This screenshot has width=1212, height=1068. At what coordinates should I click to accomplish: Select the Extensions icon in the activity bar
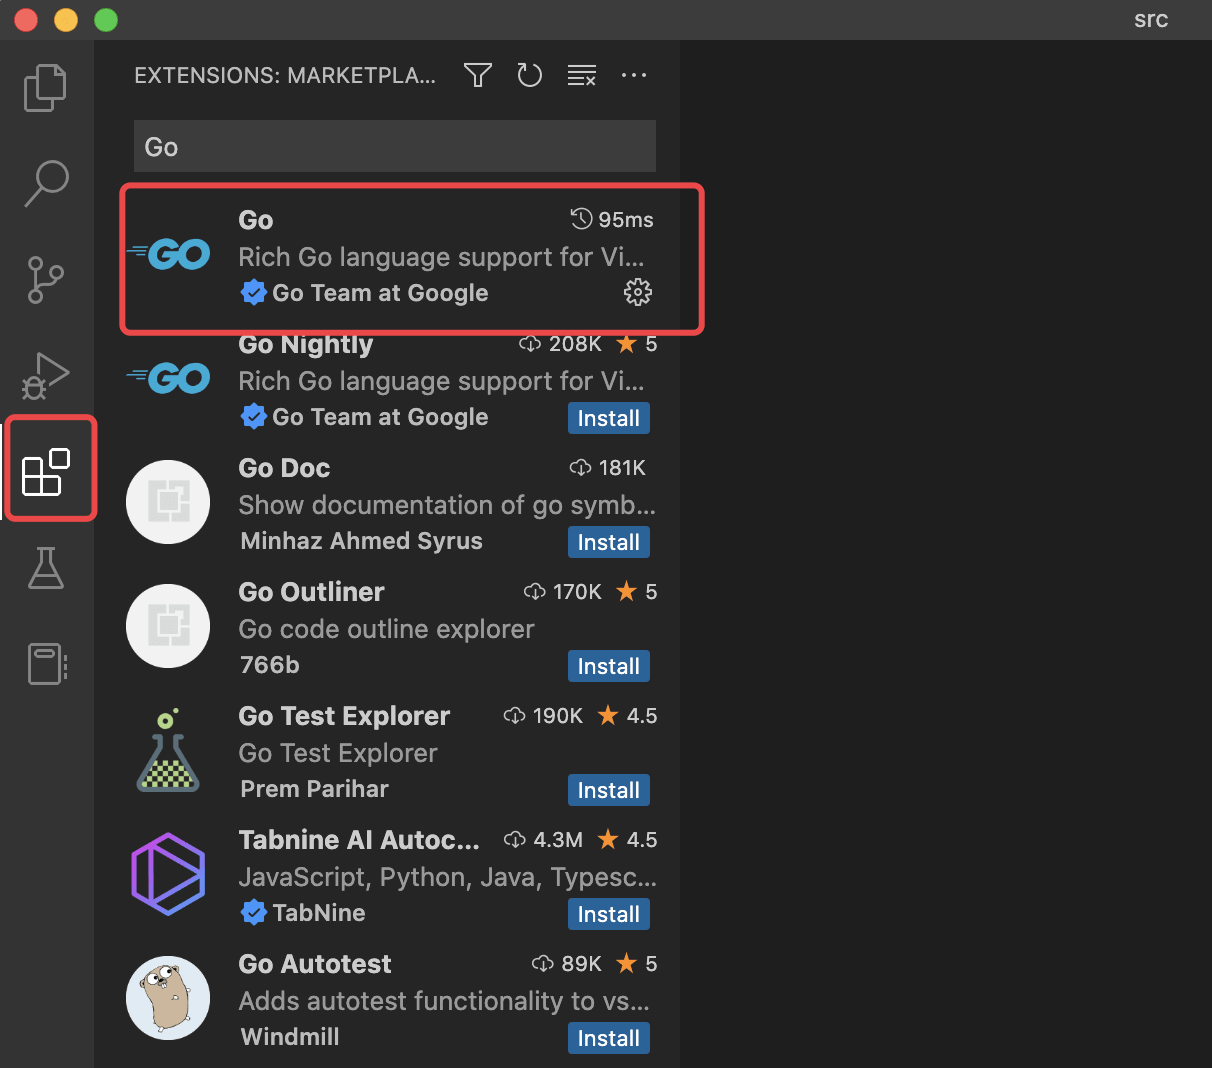point(48,468)
